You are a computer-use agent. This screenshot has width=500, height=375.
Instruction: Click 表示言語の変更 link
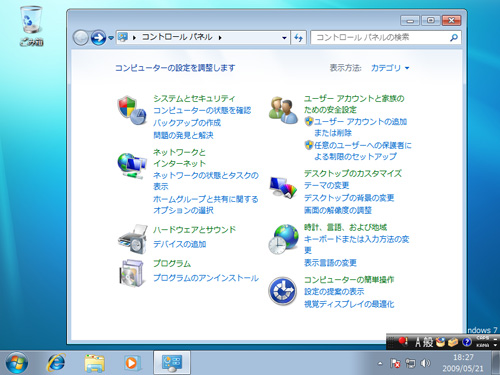coord(330,263)
